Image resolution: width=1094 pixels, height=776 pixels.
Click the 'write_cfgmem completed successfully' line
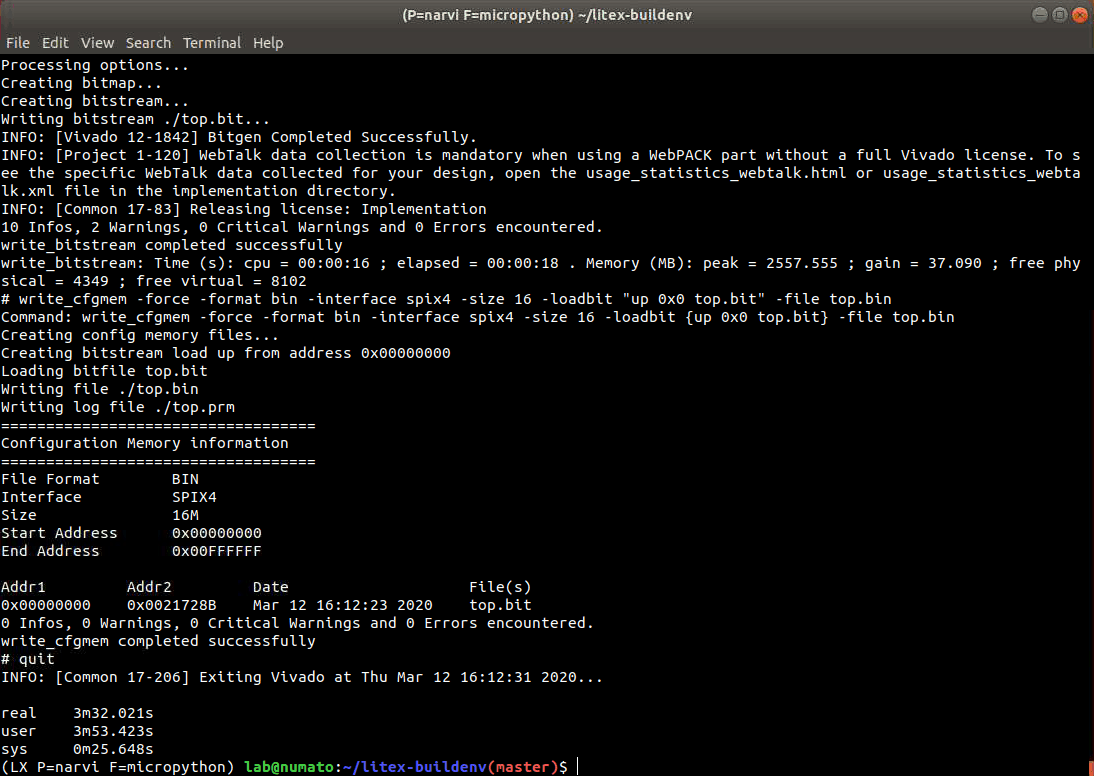158,641
